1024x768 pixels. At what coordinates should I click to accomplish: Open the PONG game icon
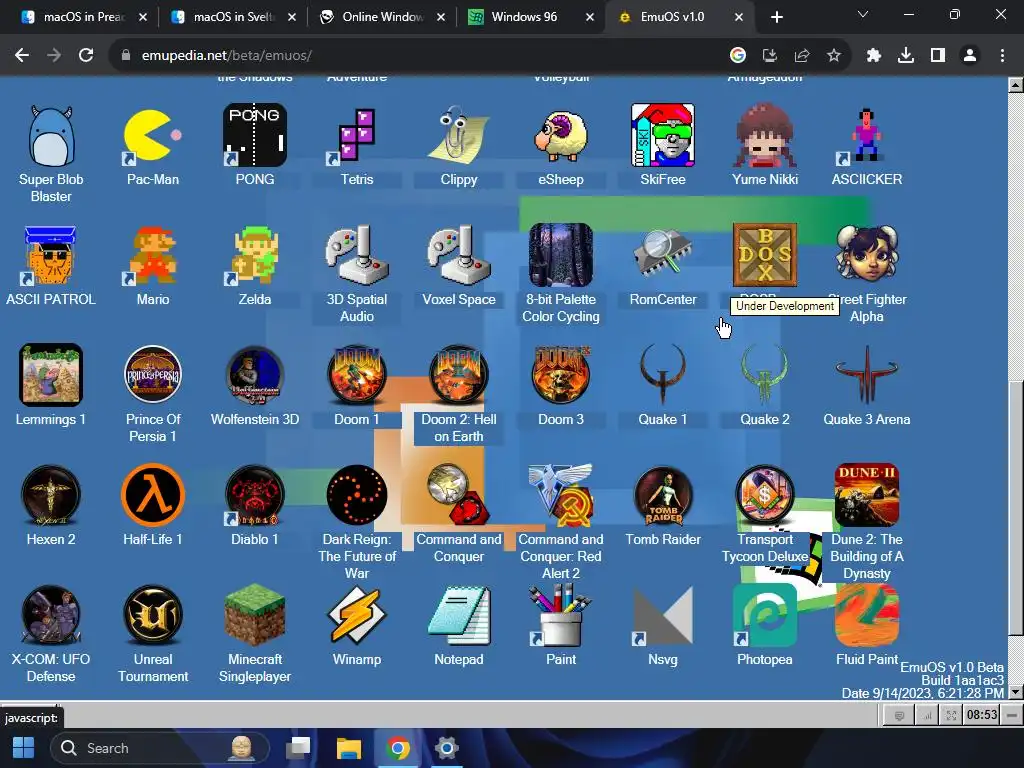pos(255,135)
